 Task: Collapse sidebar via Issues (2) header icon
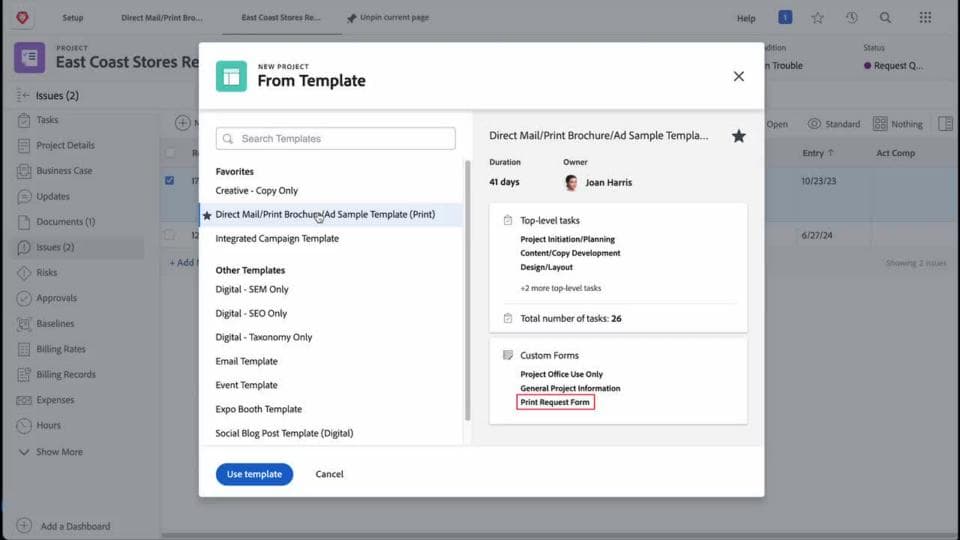click(x=23, y=96)
